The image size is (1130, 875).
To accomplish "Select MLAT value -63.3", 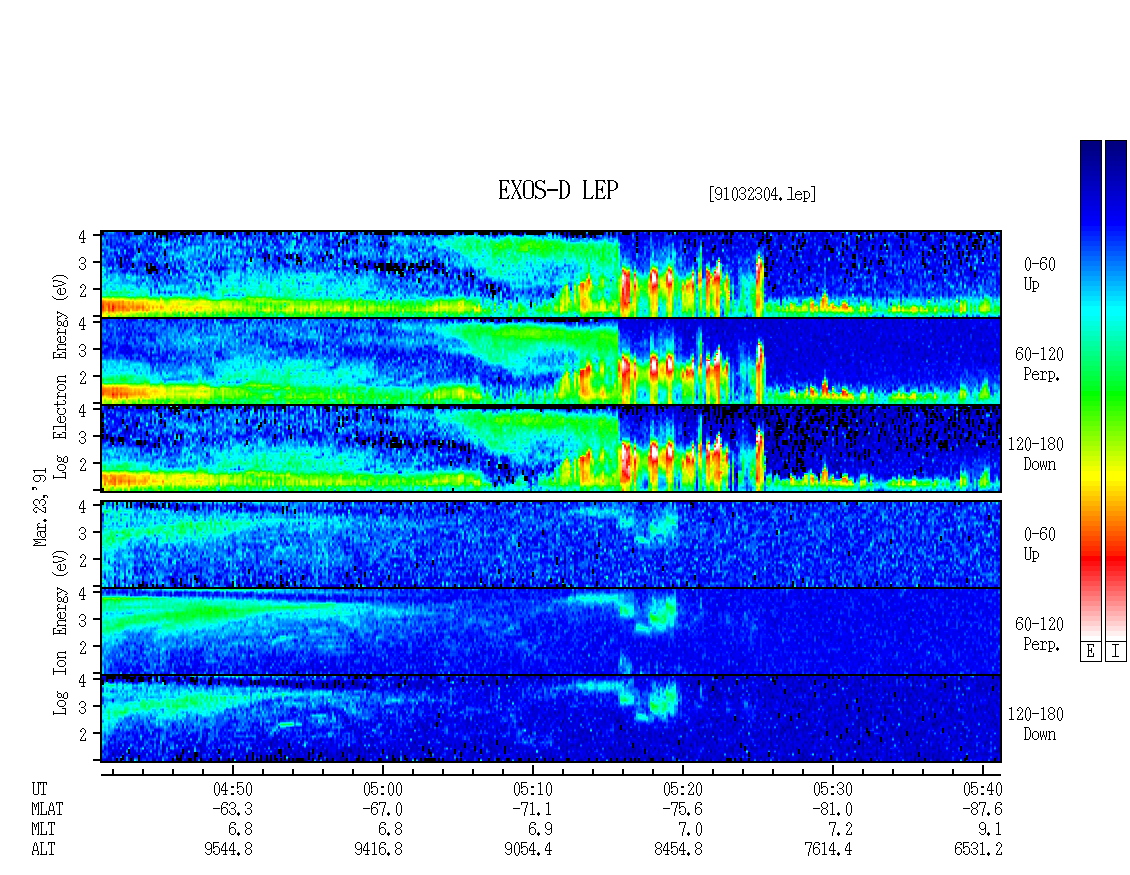I will click(232, 809).
